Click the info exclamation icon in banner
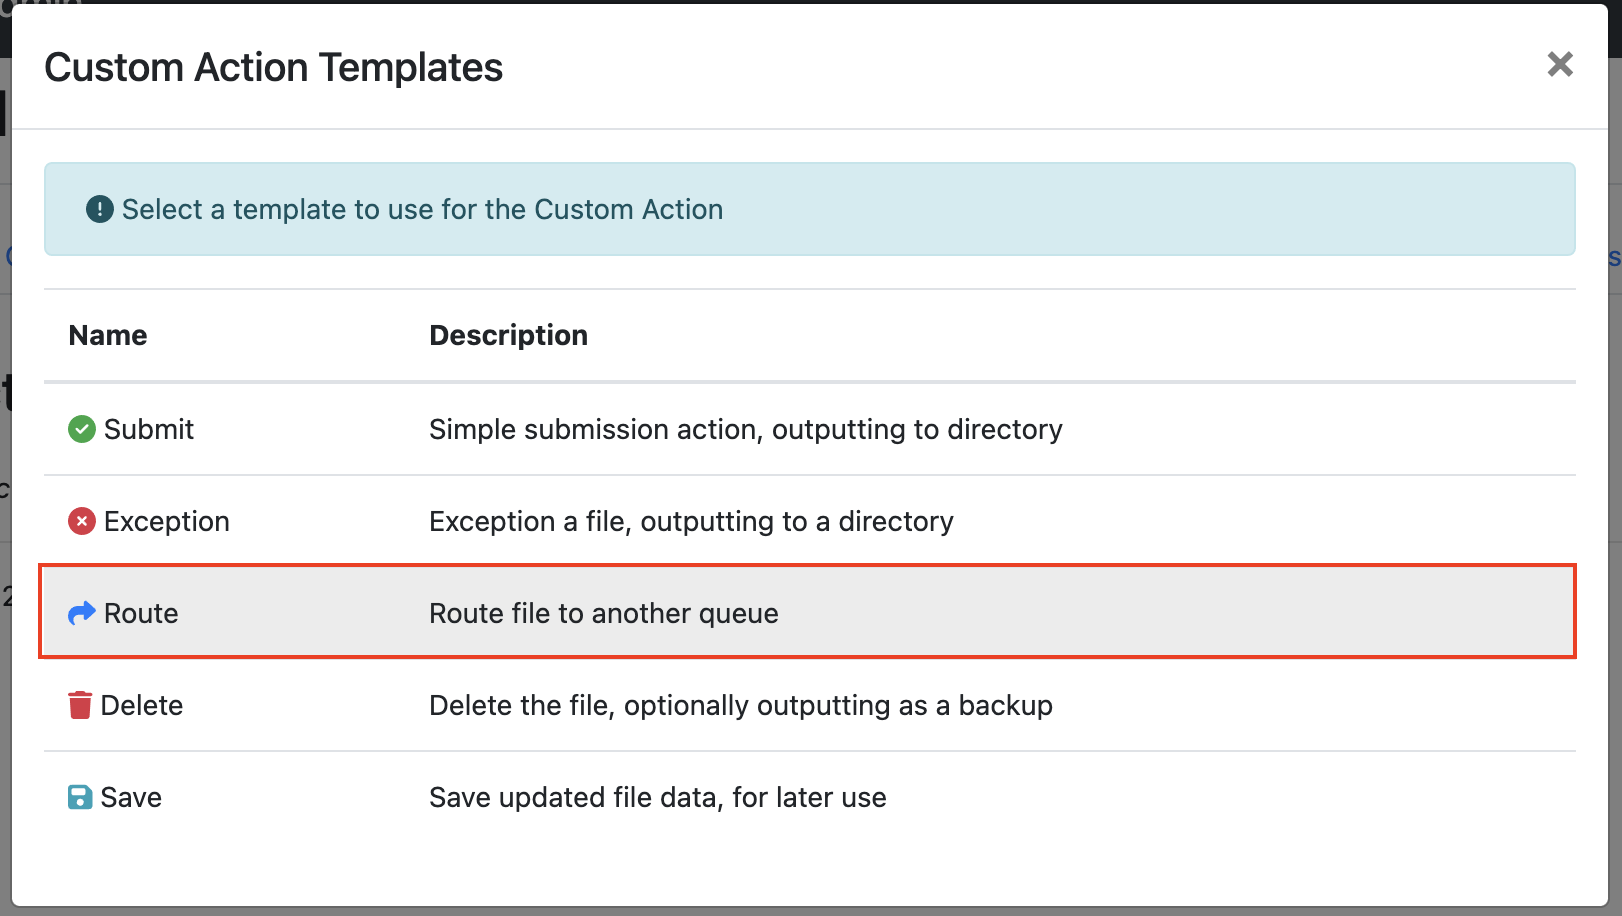Screen dimensions: 1622x916 [99, 209]
